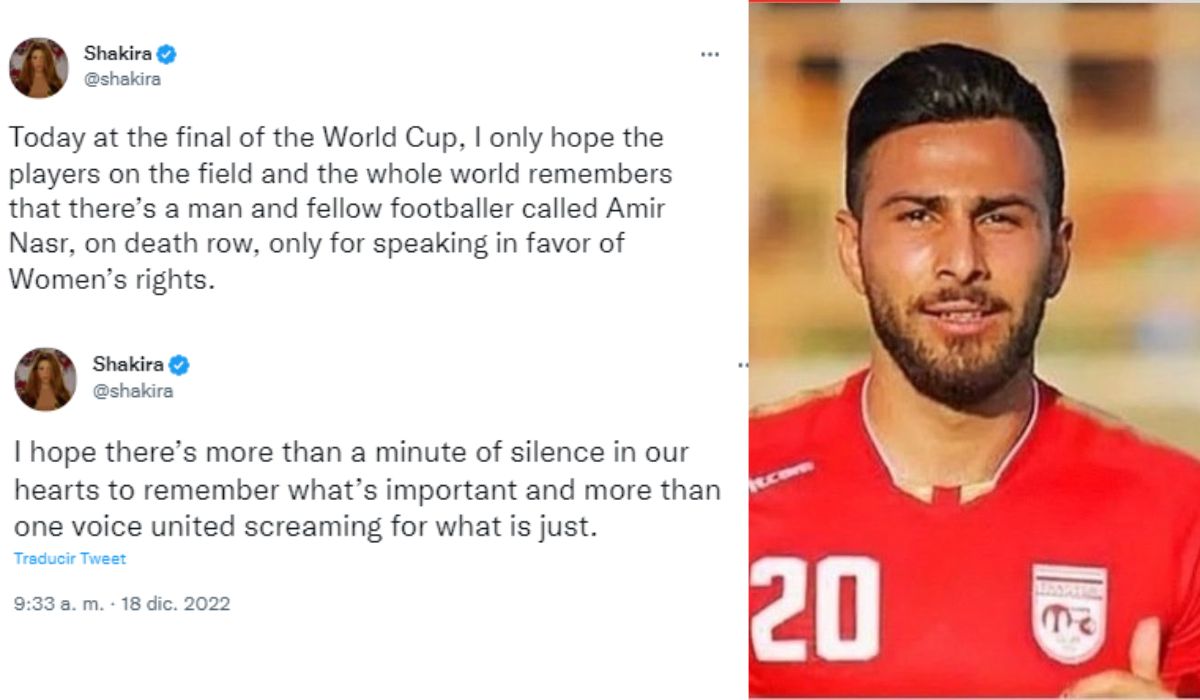Click the Traducir Tweet link
Viewport: 1200px width, 700px height.
(x=70, y=559)
